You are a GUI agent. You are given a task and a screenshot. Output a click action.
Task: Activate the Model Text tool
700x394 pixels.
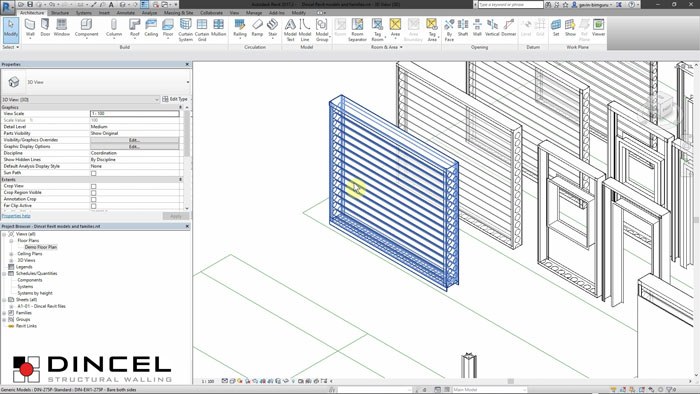point(290,30)
